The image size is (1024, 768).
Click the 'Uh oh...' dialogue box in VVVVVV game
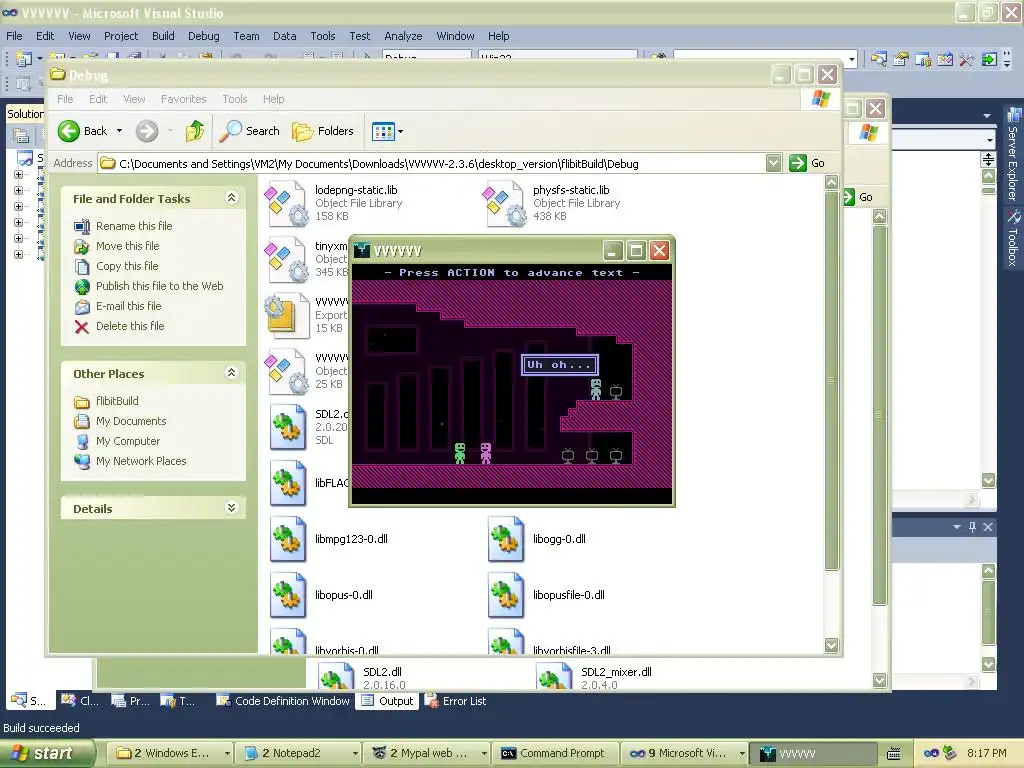click(560, 365)
